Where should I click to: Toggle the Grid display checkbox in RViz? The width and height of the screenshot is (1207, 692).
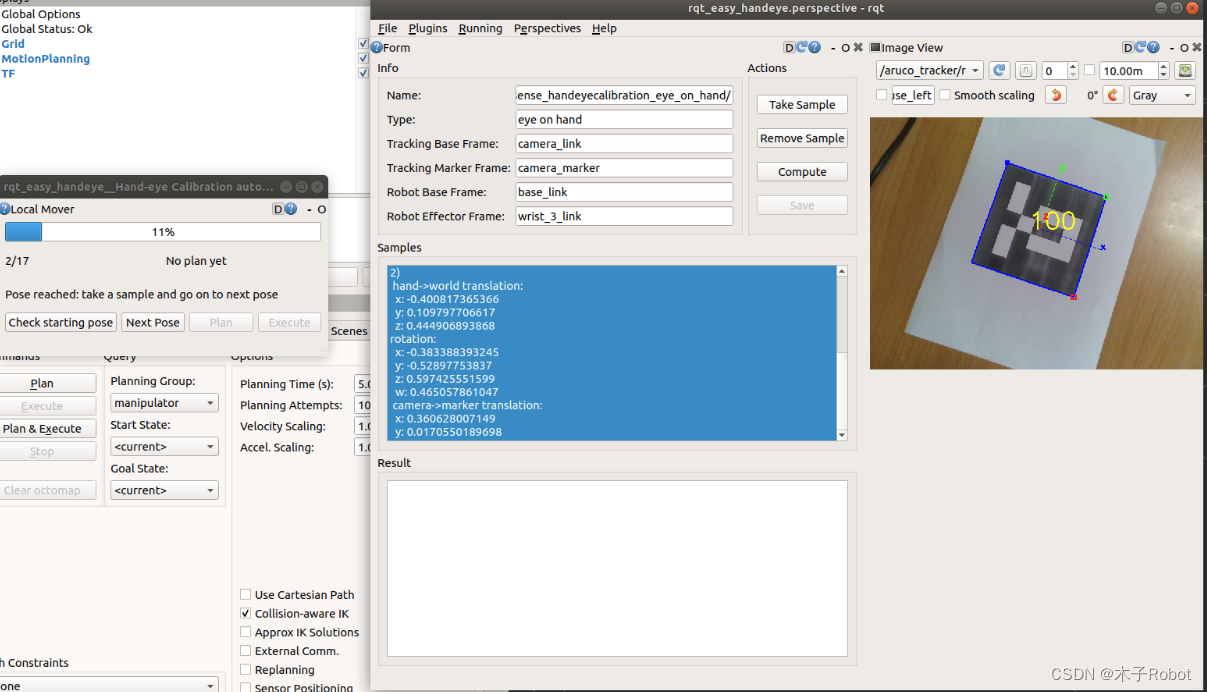pyautogui.click(x=363, y=44)
